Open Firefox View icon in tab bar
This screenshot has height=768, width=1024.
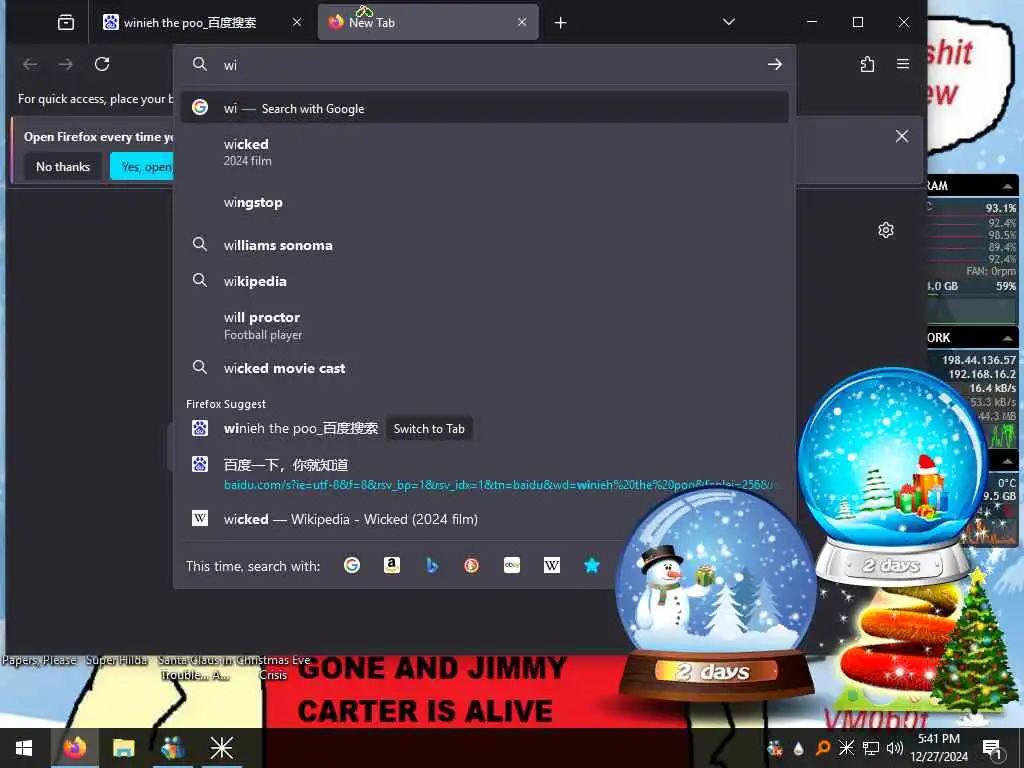coord(66,23)
